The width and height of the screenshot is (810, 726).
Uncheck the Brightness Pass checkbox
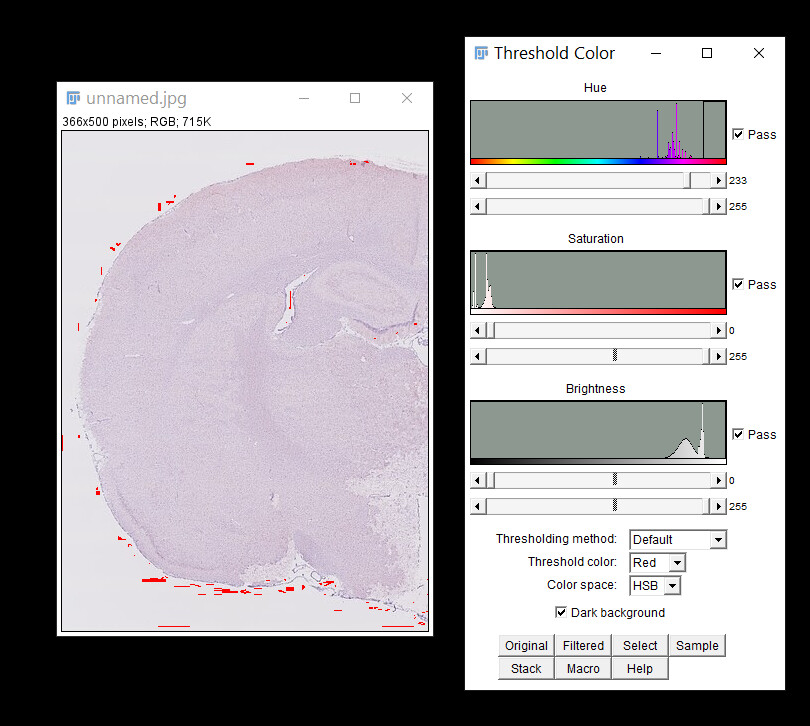pyautogui.click(x=738, y=434)
